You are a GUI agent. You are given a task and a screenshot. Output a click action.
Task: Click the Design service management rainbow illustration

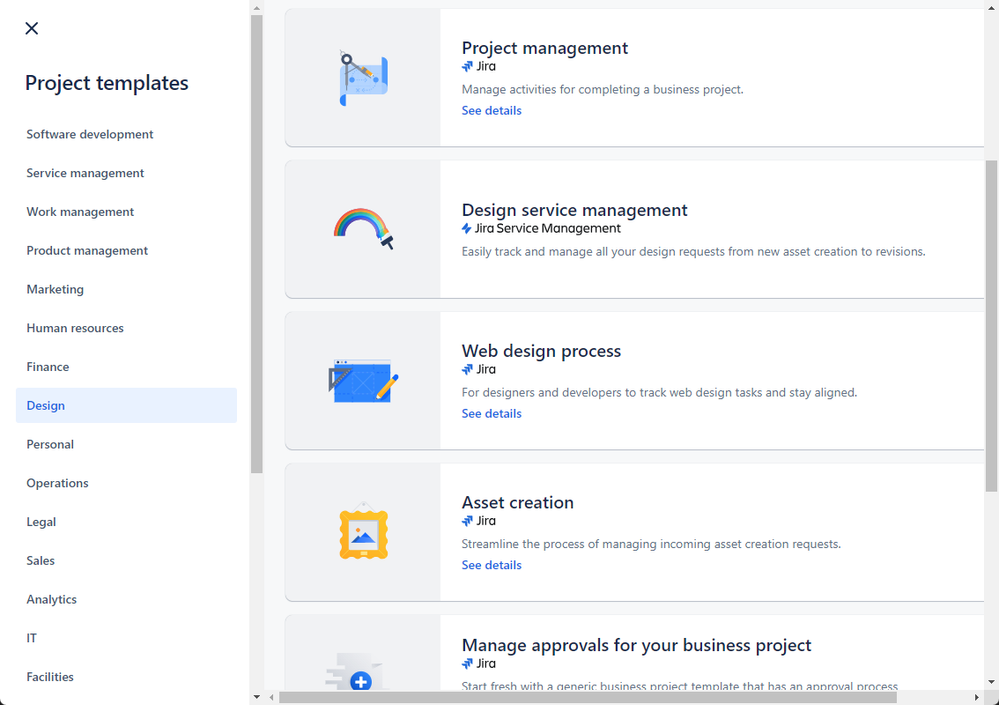363,229
